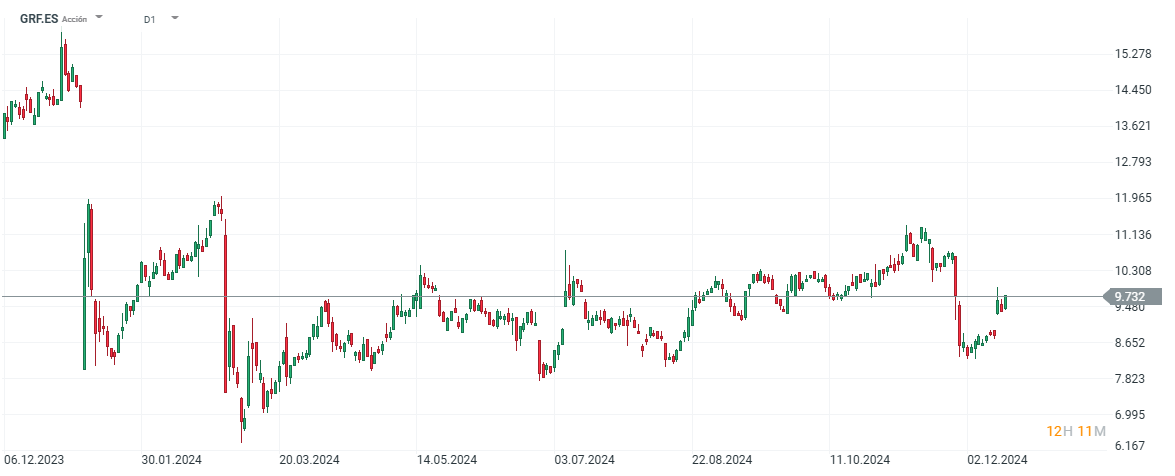Click the 20.03.2024 time axis label
The image size is (1175, 476).
coord(310,460)
